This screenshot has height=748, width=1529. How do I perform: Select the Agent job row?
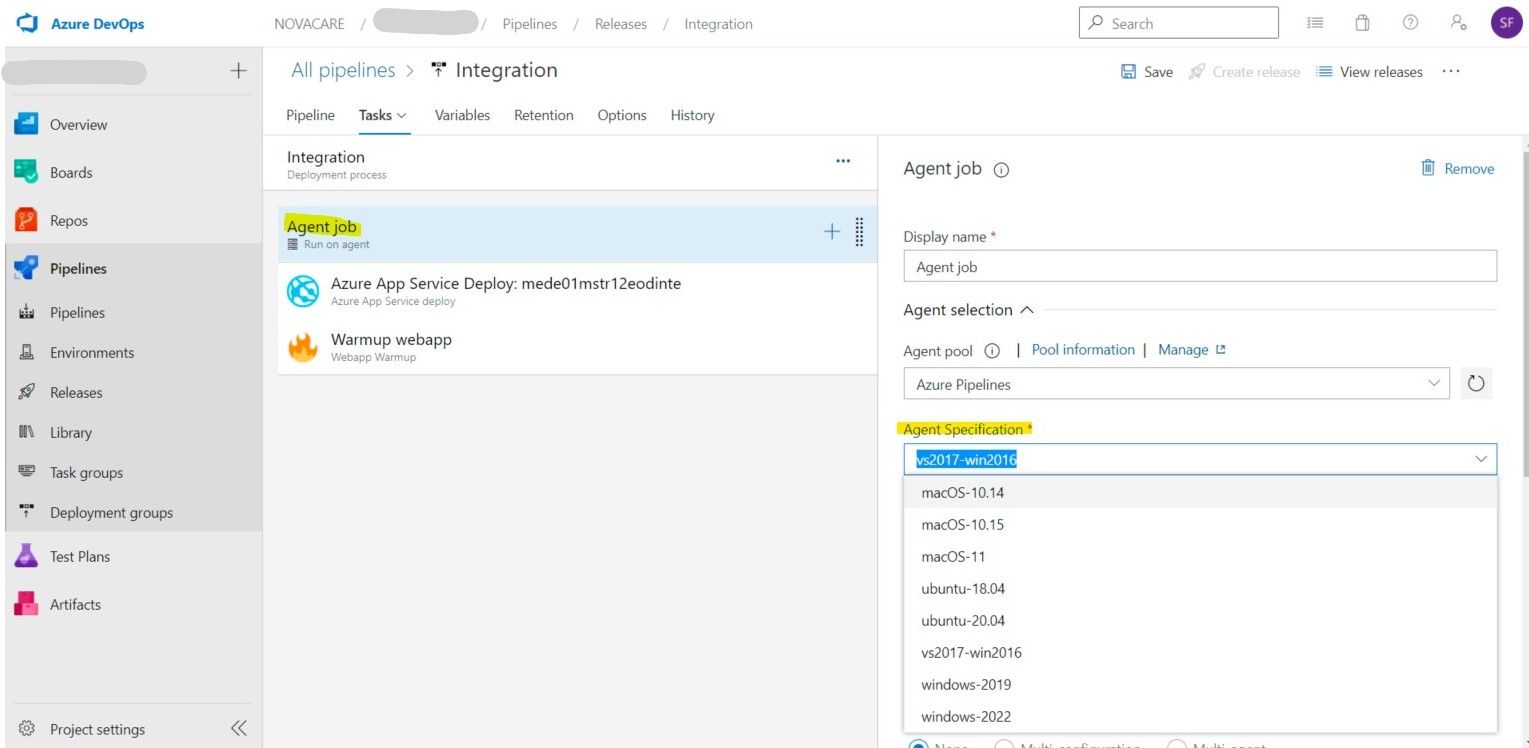577,234
